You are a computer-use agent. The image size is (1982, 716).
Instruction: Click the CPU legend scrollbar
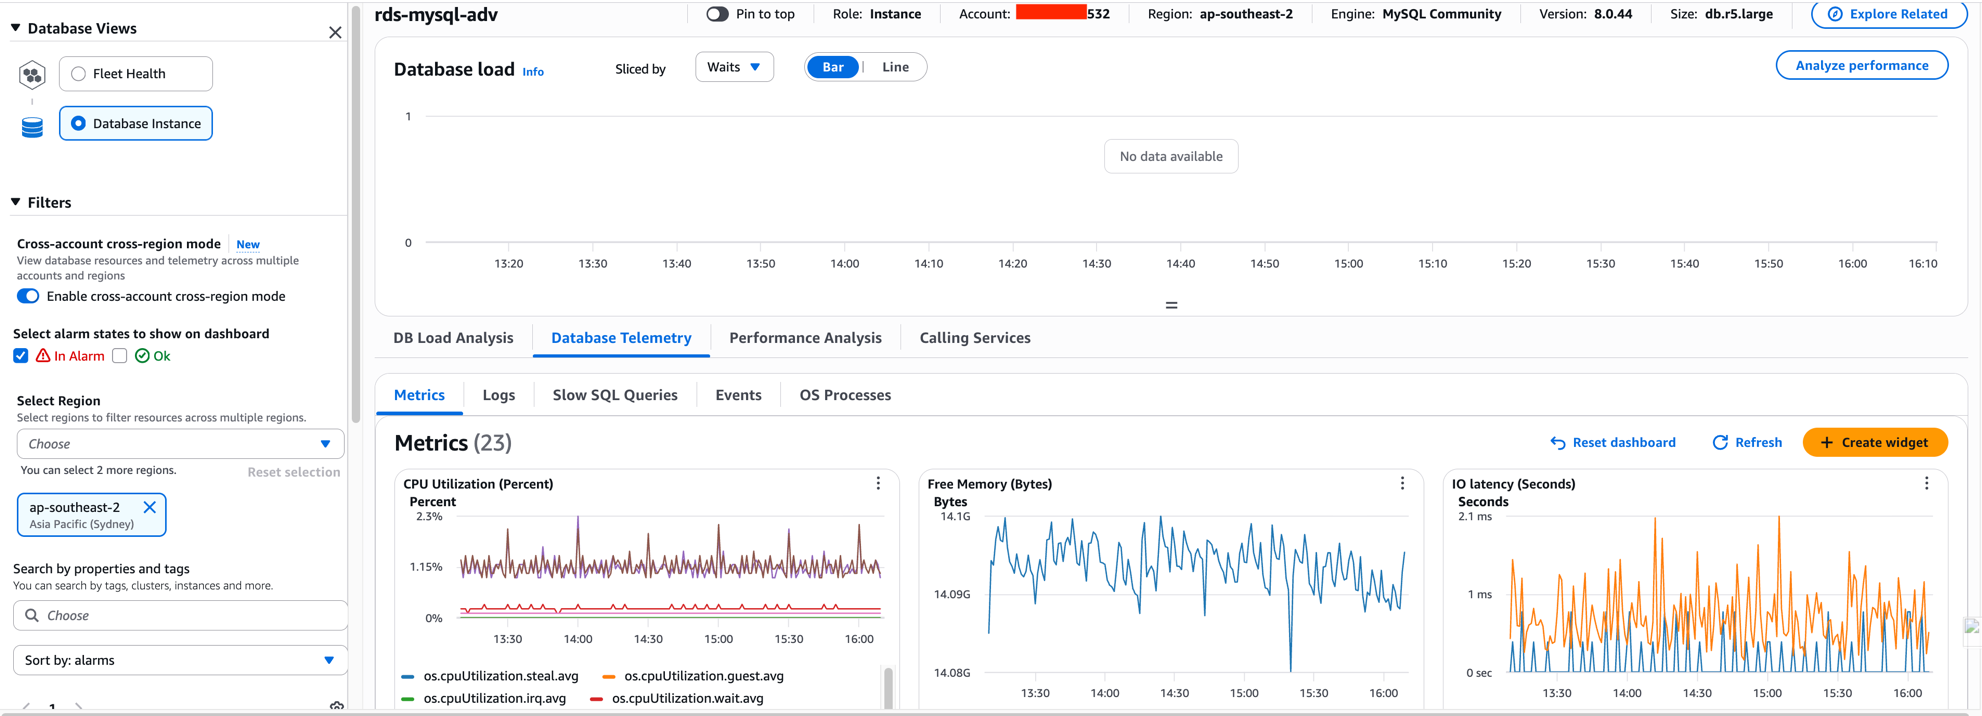click(x=888, y=688)
